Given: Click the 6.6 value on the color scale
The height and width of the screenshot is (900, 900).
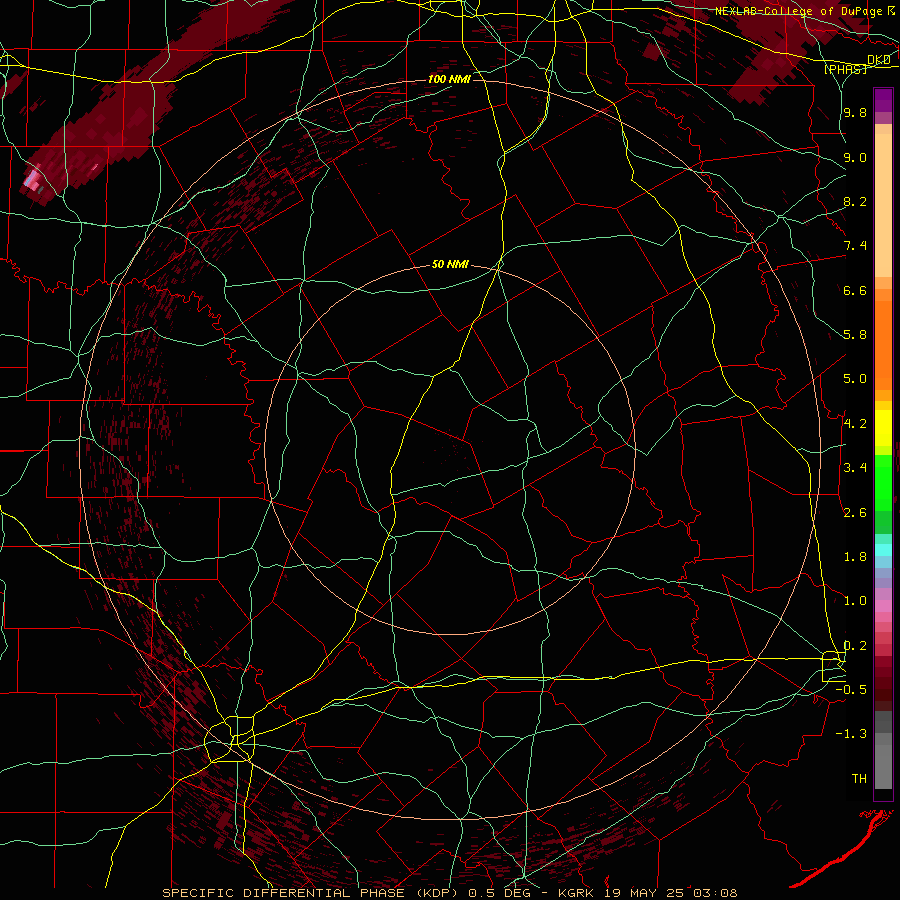Looking at the screenshot, I should (x=855, y=290).
